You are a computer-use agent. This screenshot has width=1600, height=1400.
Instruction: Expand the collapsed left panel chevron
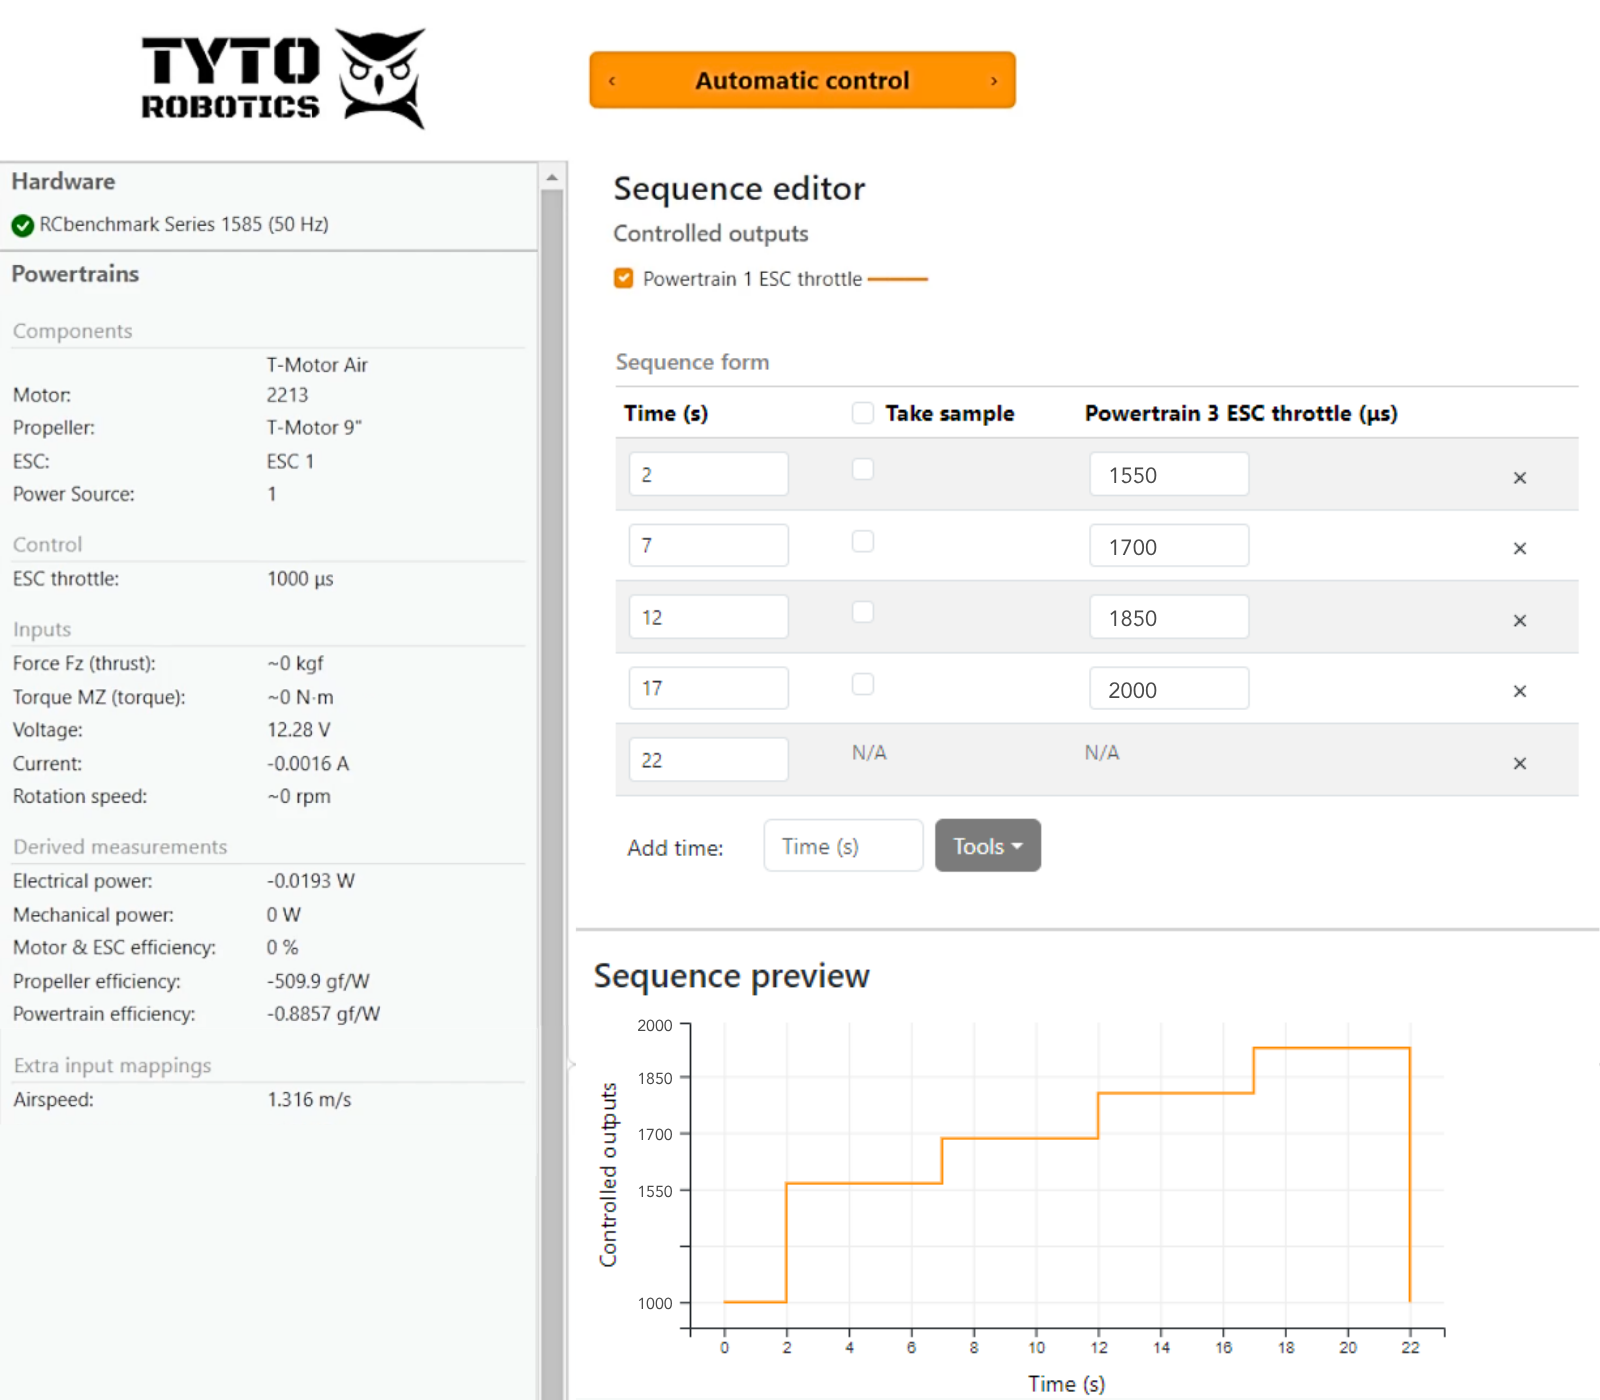[x=572, y=1064]
